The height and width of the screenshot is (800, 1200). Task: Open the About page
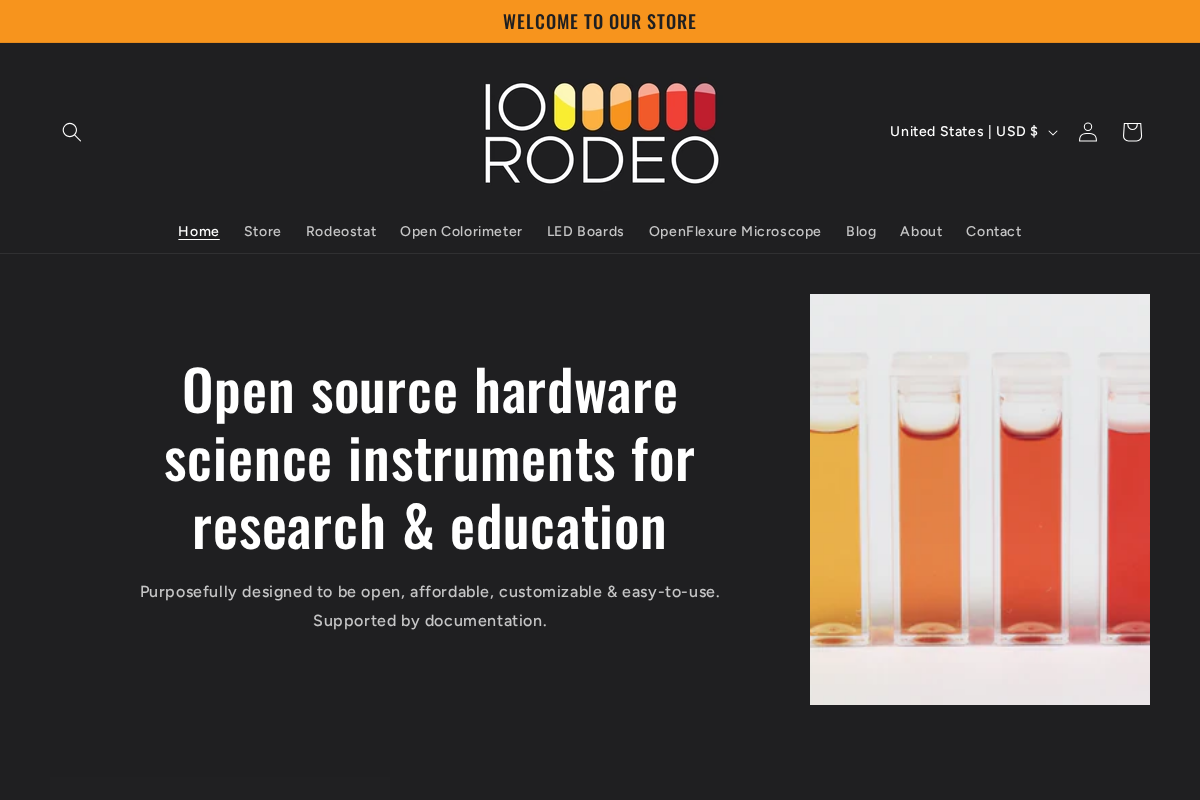[x=921, y=231]
